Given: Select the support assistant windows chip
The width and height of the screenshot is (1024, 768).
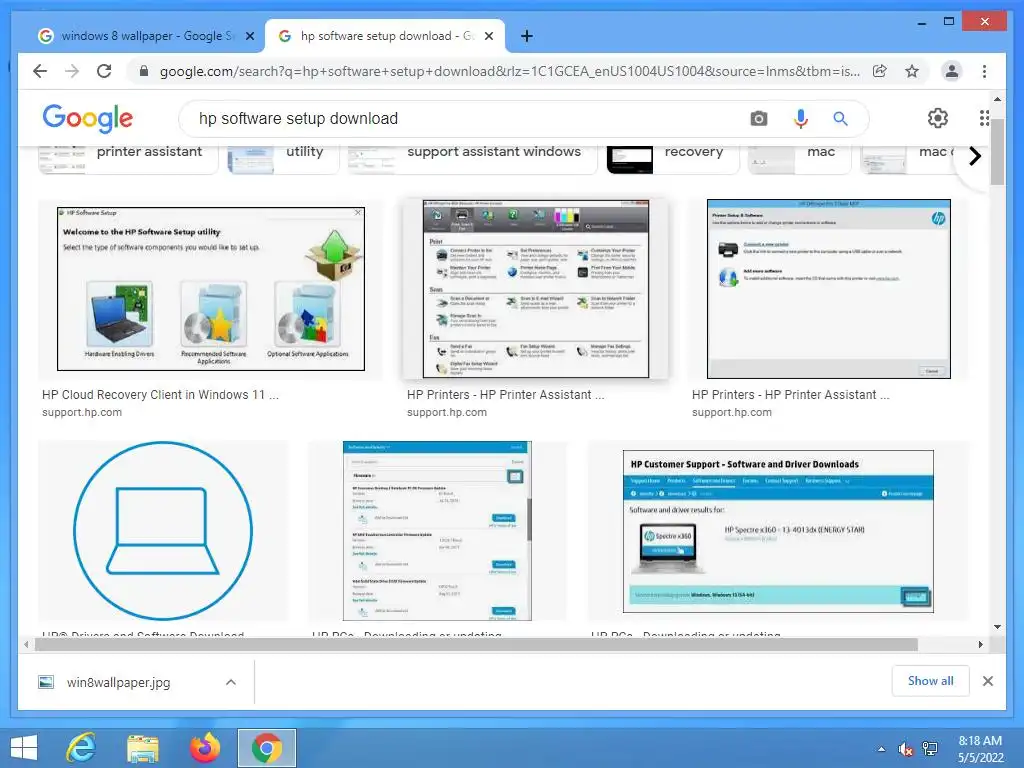Looking at the screenshot, I should coord(472,159).
